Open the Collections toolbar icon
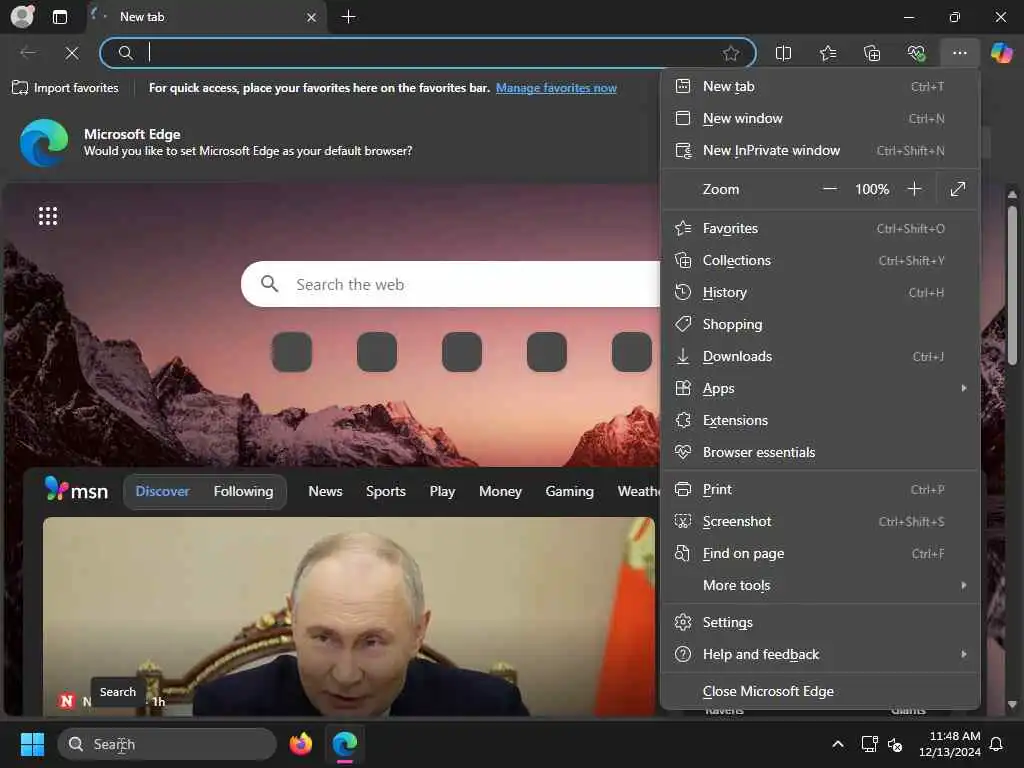 (872, 53)
